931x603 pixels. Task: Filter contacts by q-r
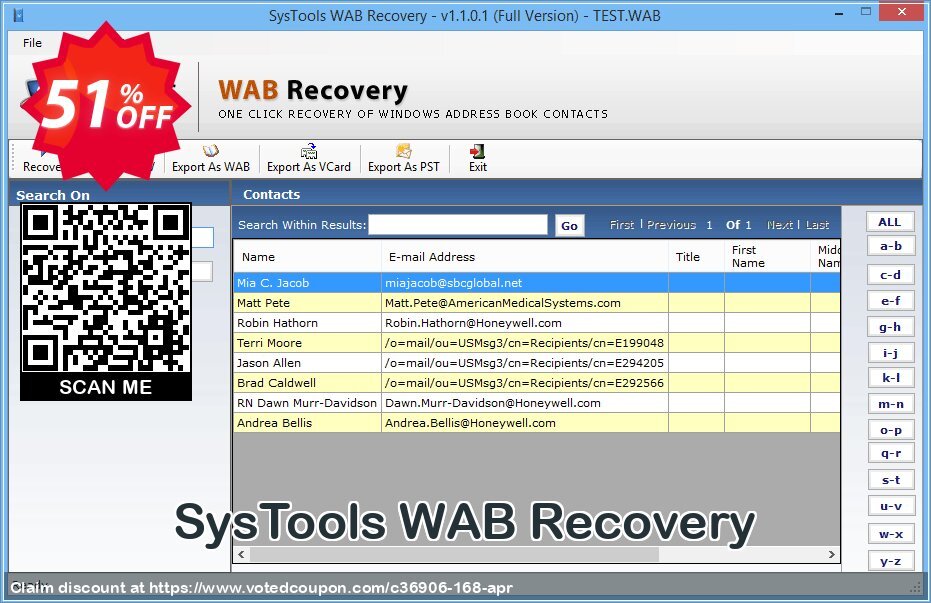(891, 453)
